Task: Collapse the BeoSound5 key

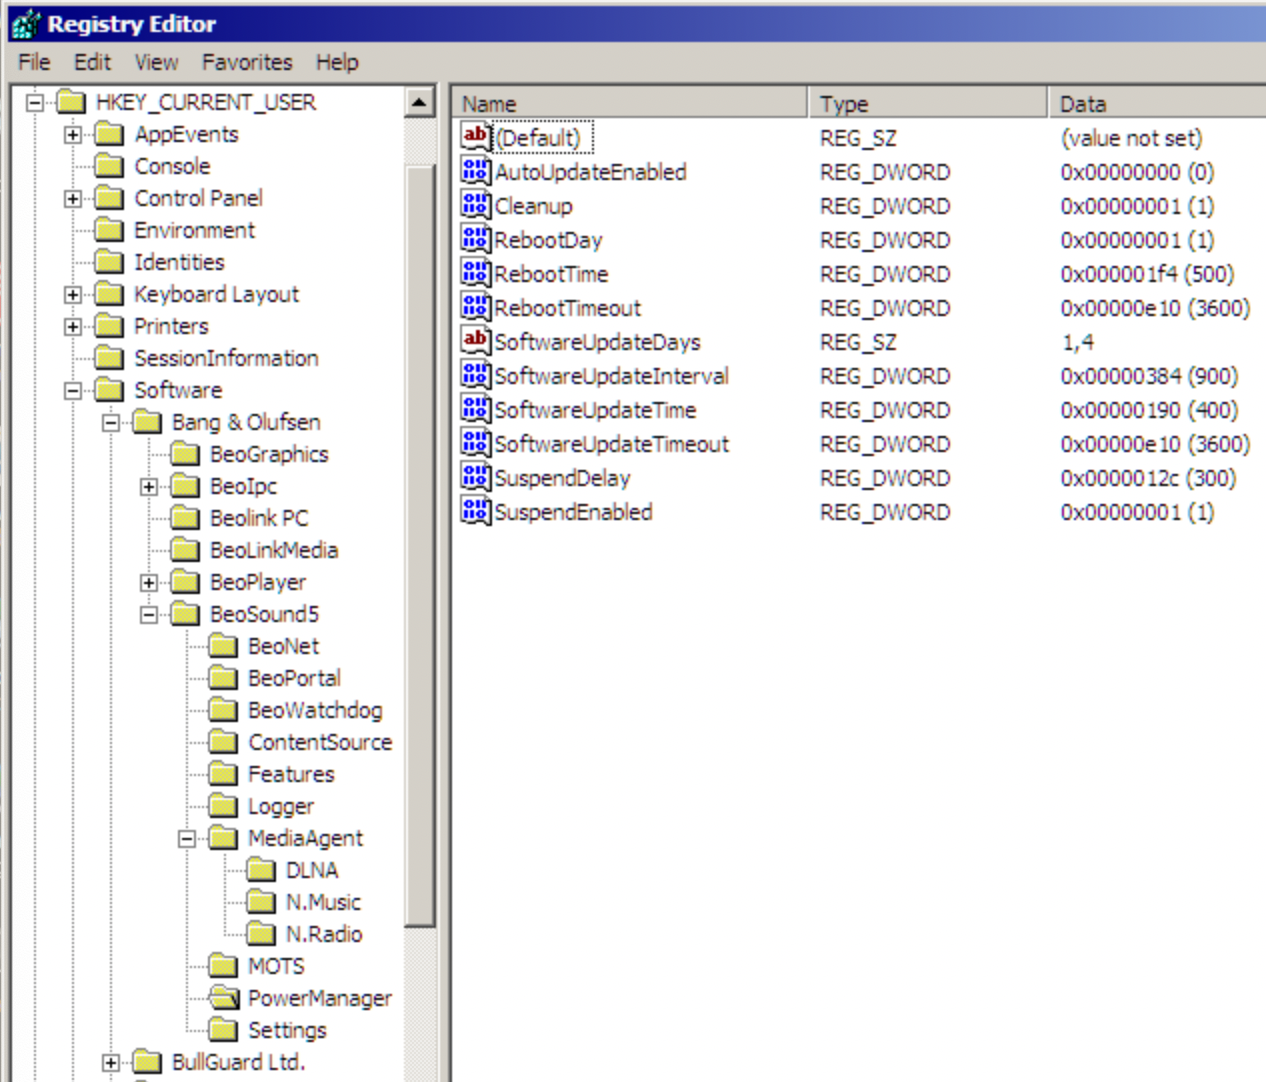Action: point(149,614)
